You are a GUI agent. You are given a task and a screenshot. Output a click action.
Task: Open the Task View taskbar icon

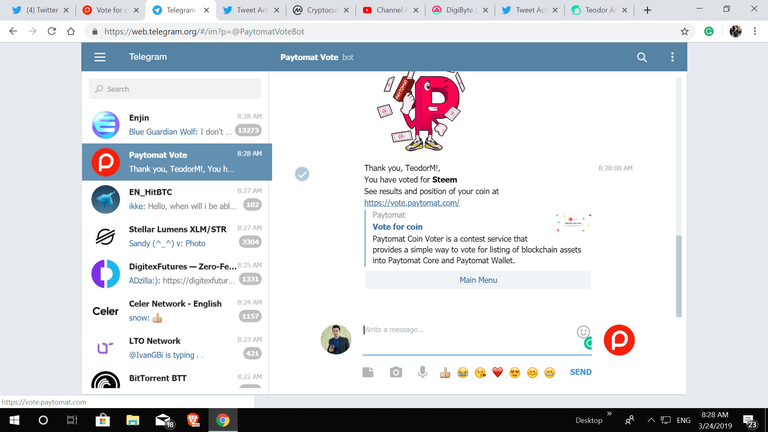(x=72, y=420)
